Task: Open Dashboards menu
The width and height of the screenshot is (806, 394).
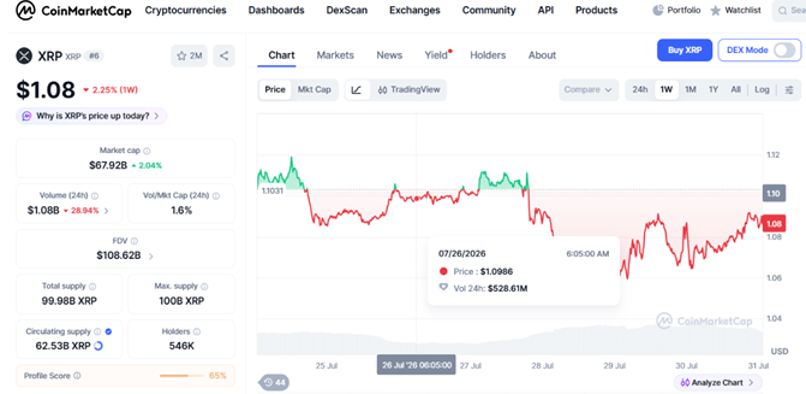Action: [x=276, y=10]
